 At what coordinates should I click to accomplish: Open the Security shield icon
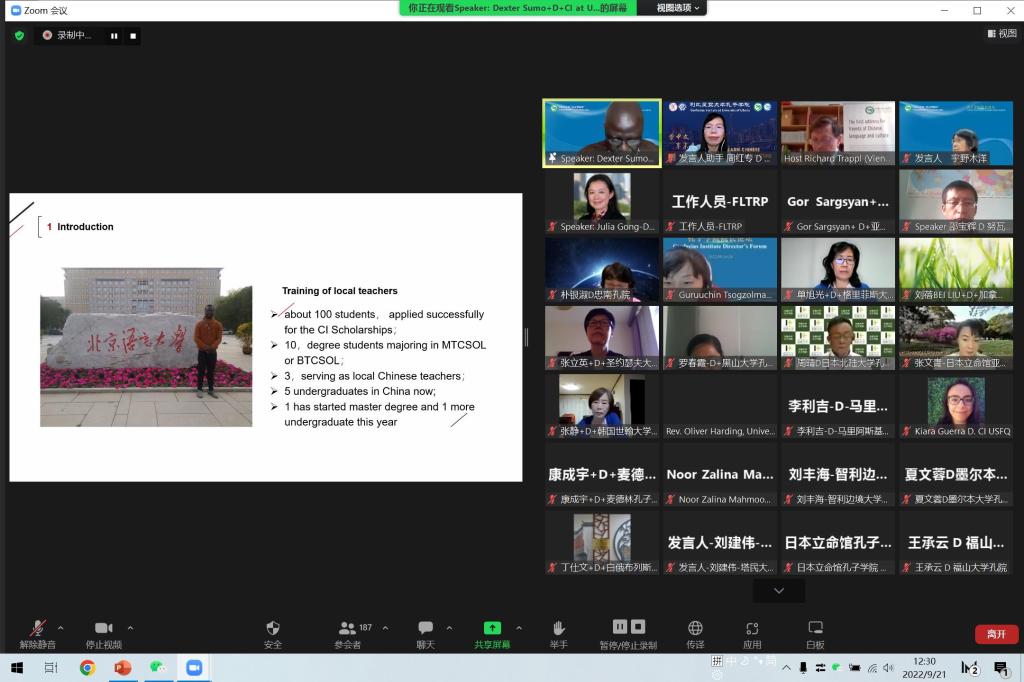click(x=273, y=629)
